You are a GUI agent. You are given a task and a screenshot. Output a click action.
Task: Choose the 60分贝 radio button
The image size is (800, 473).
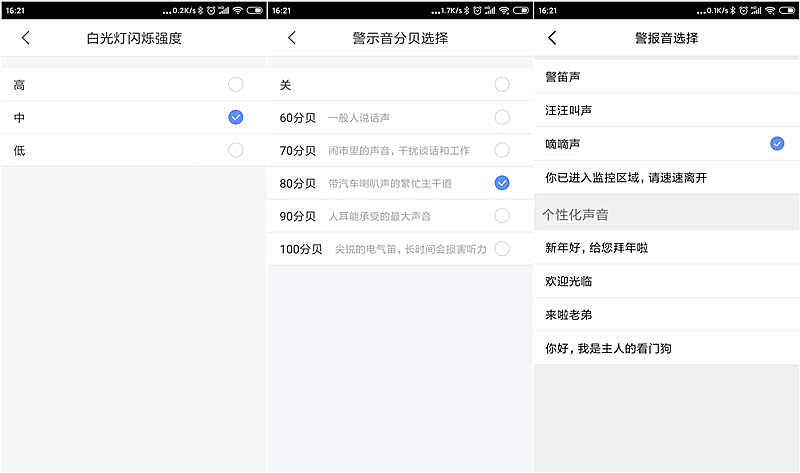point(501,117)
